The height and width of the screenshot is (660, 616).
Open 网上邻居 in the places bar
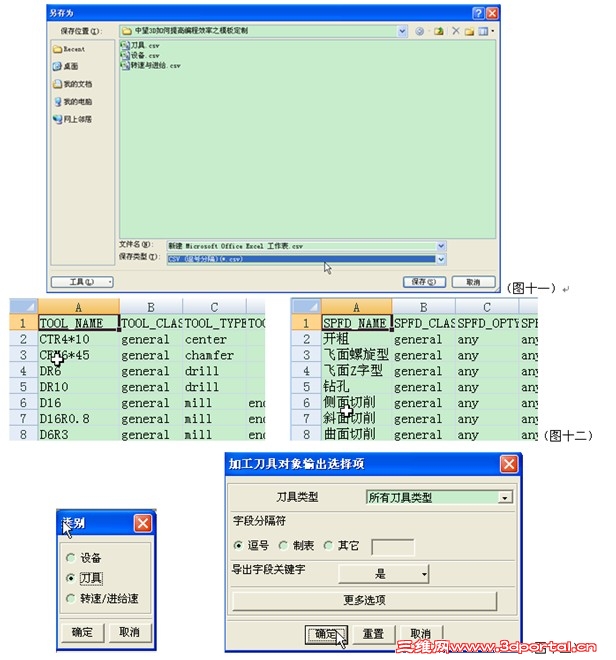coord(72,120)
